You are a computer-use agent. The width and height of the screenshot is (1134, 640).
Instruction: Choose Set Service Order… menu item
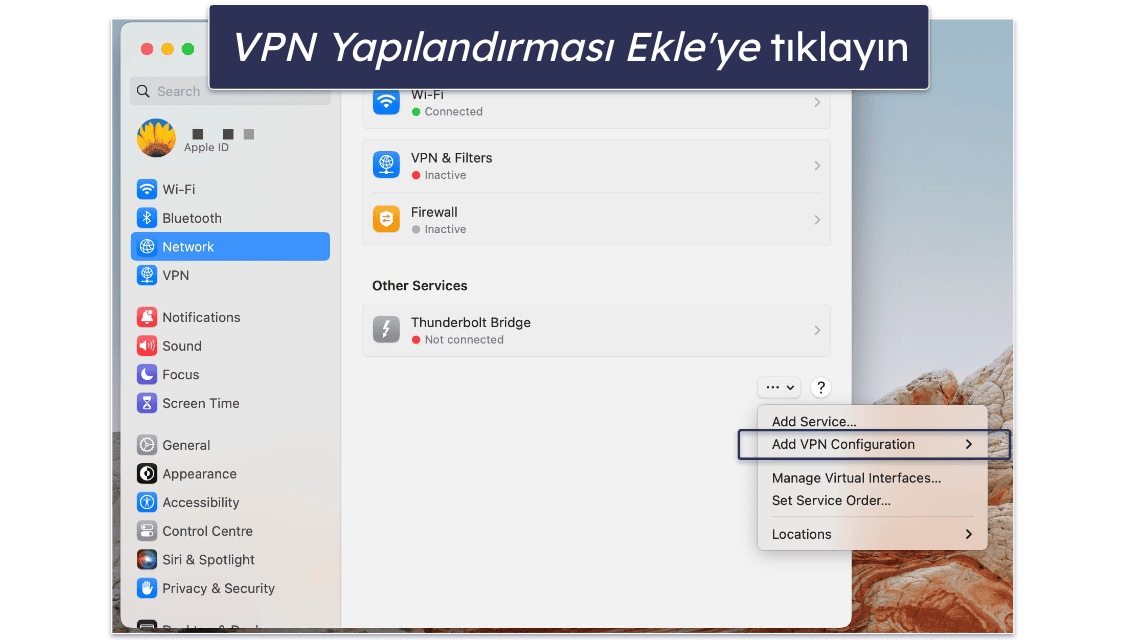click(831, 500)
